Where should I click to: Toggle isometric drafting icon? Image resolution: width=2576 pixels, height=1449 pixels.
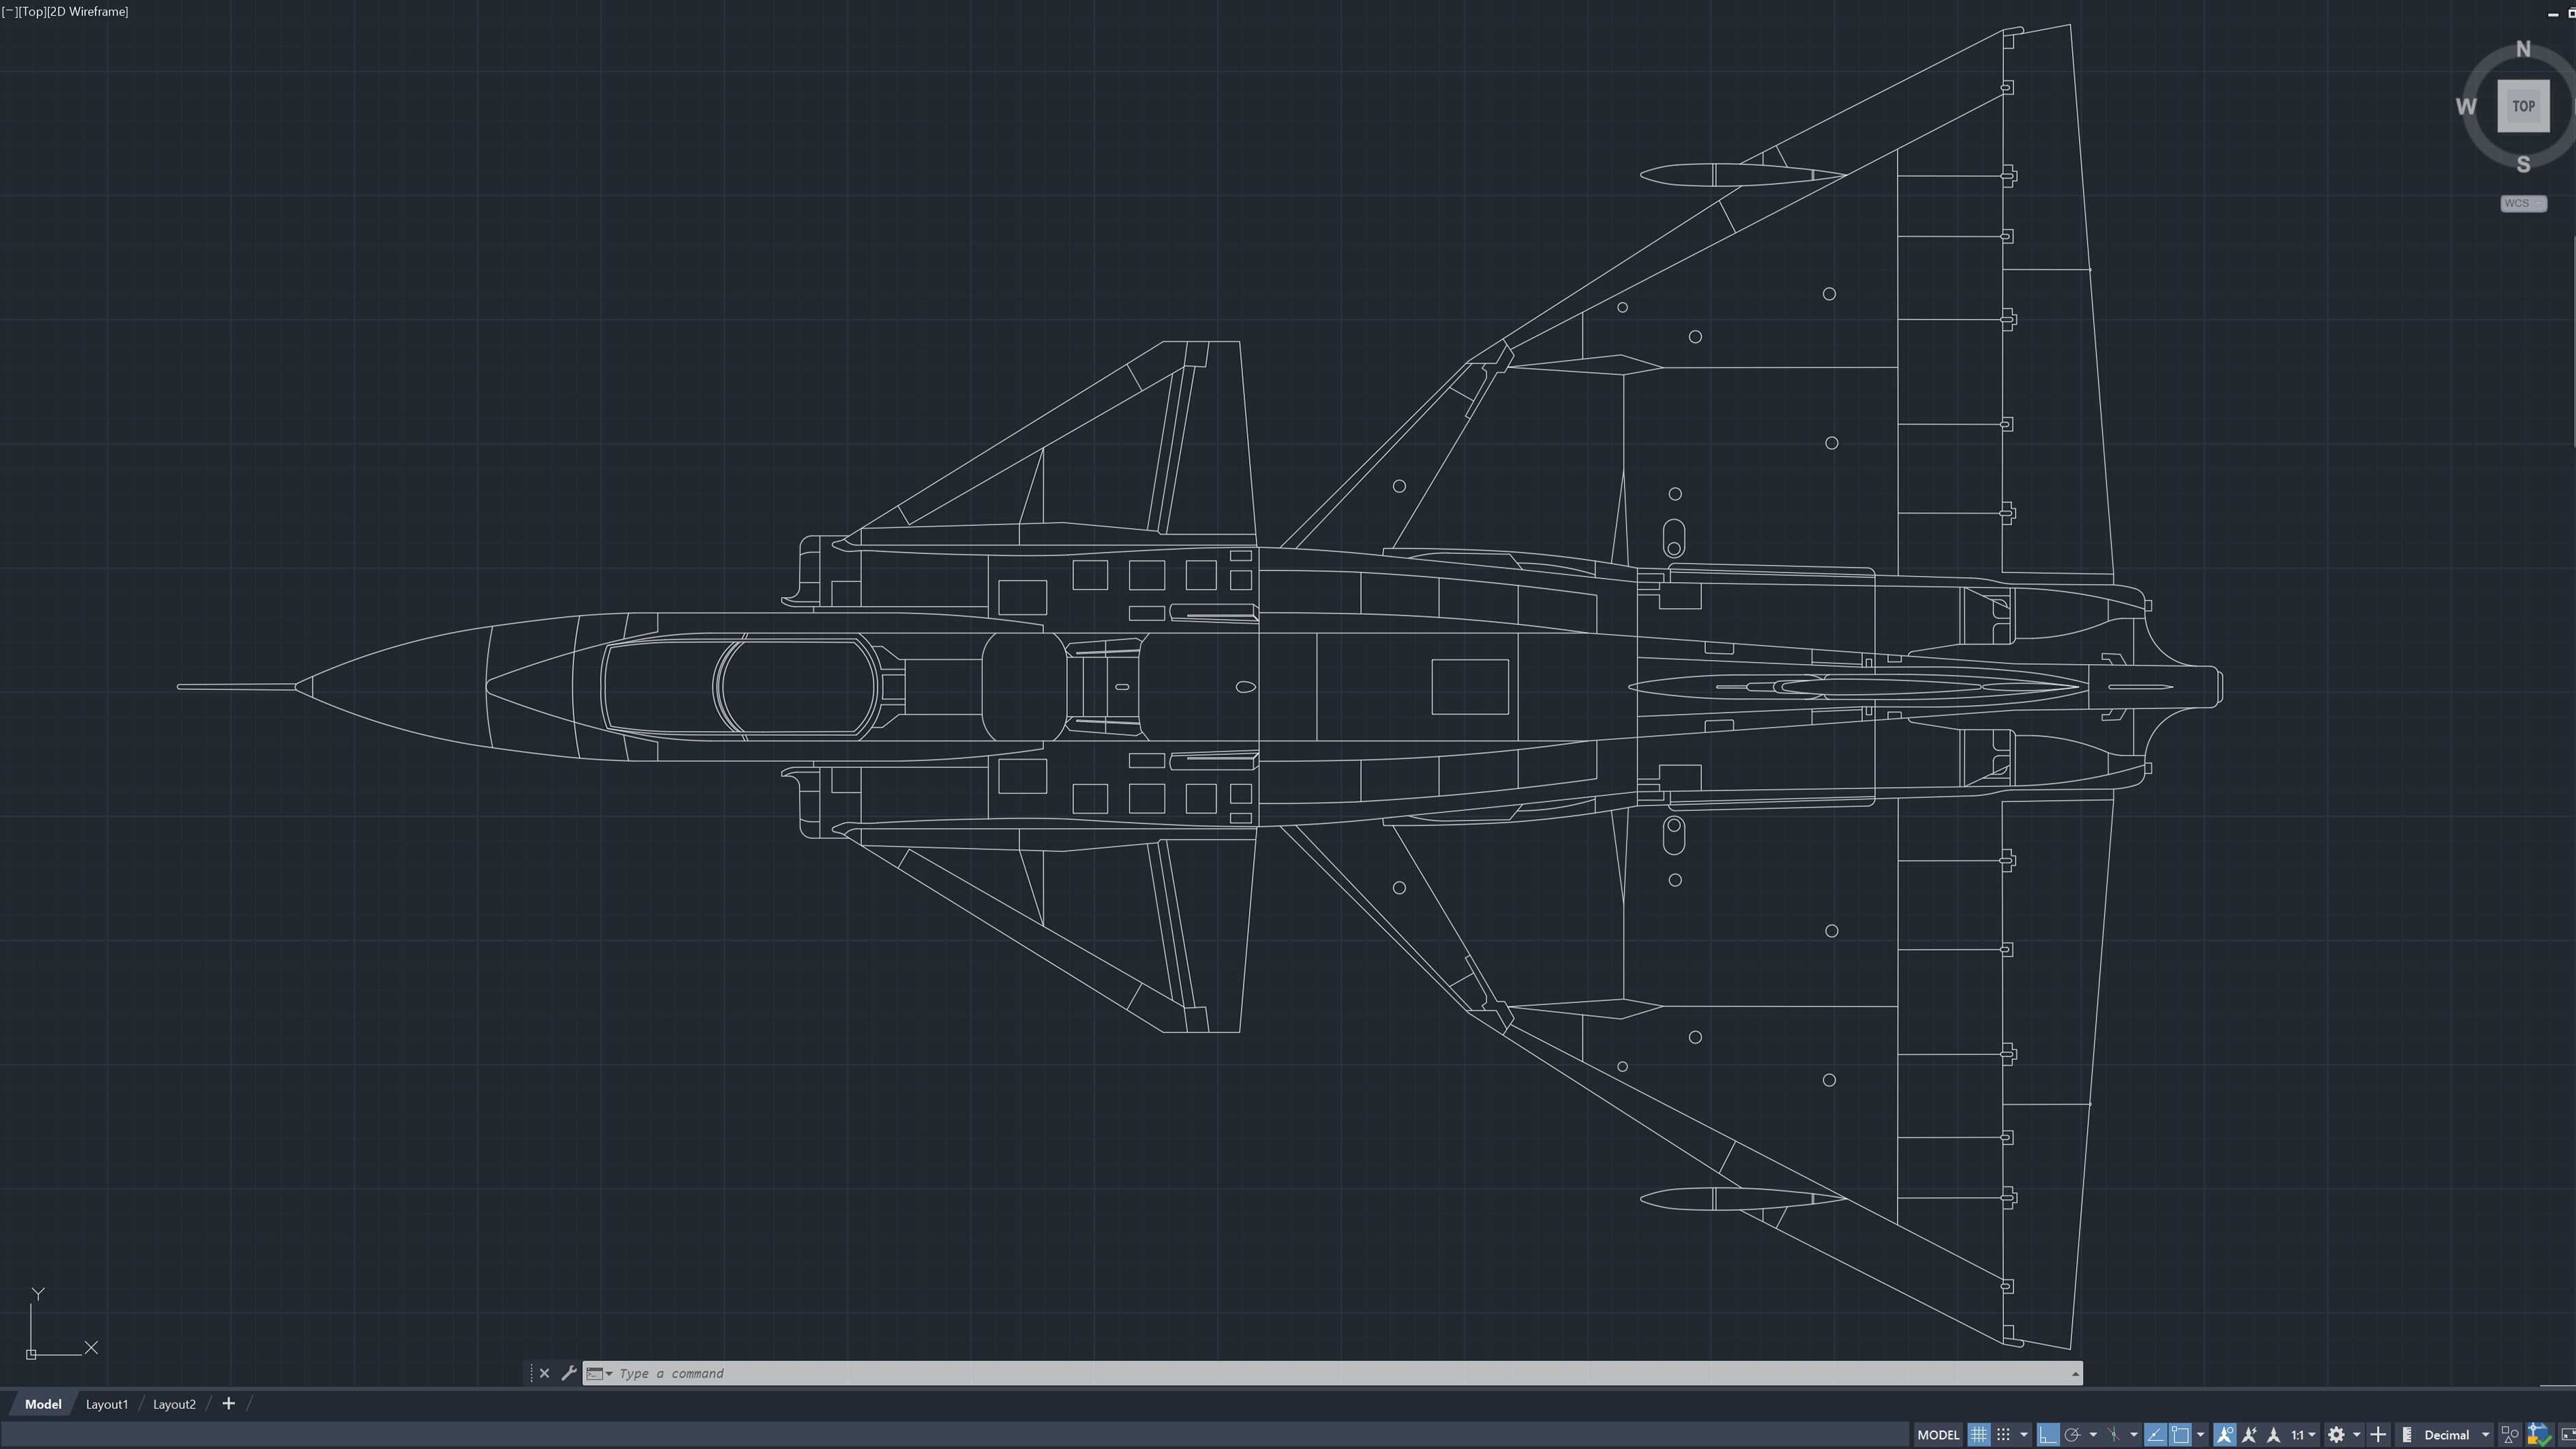pyautogui.click(x=2113, y=1435)
